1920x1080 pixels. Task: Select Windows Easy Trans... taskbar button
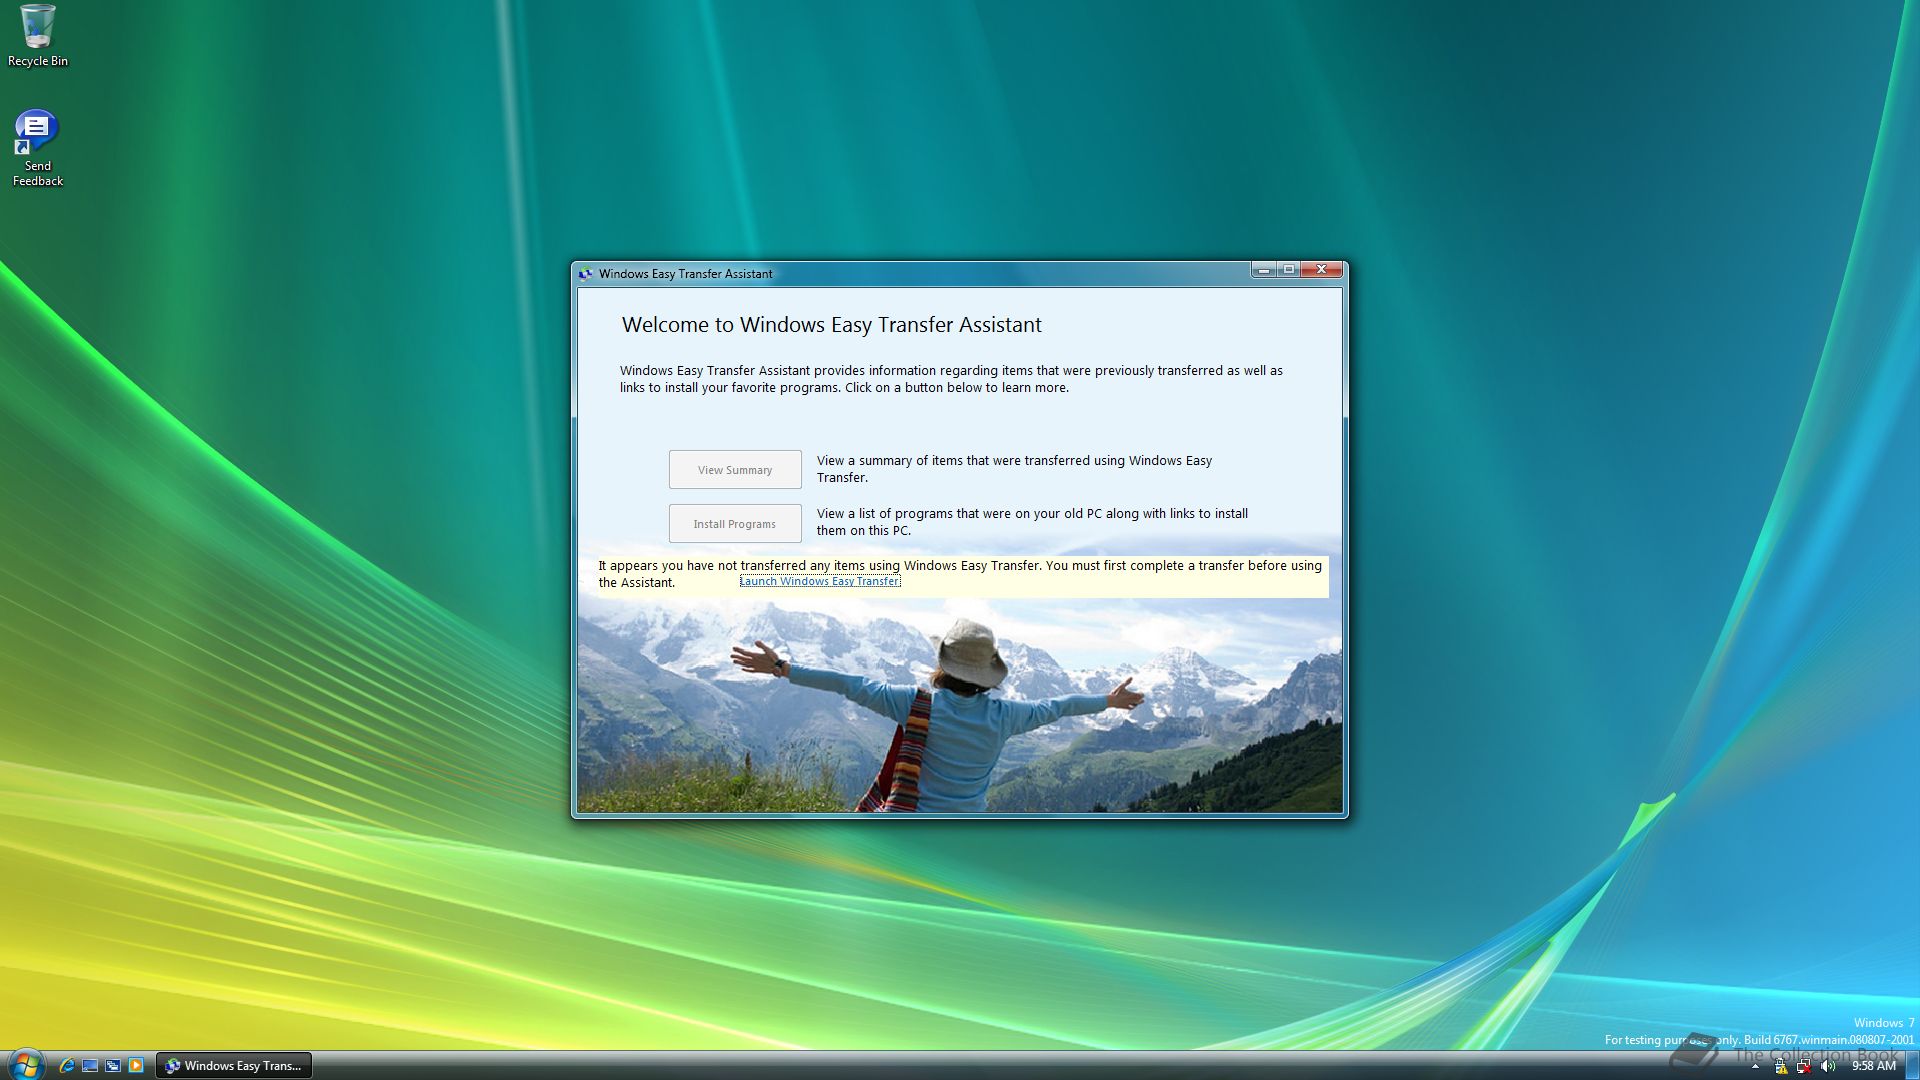click(234, 1066)
